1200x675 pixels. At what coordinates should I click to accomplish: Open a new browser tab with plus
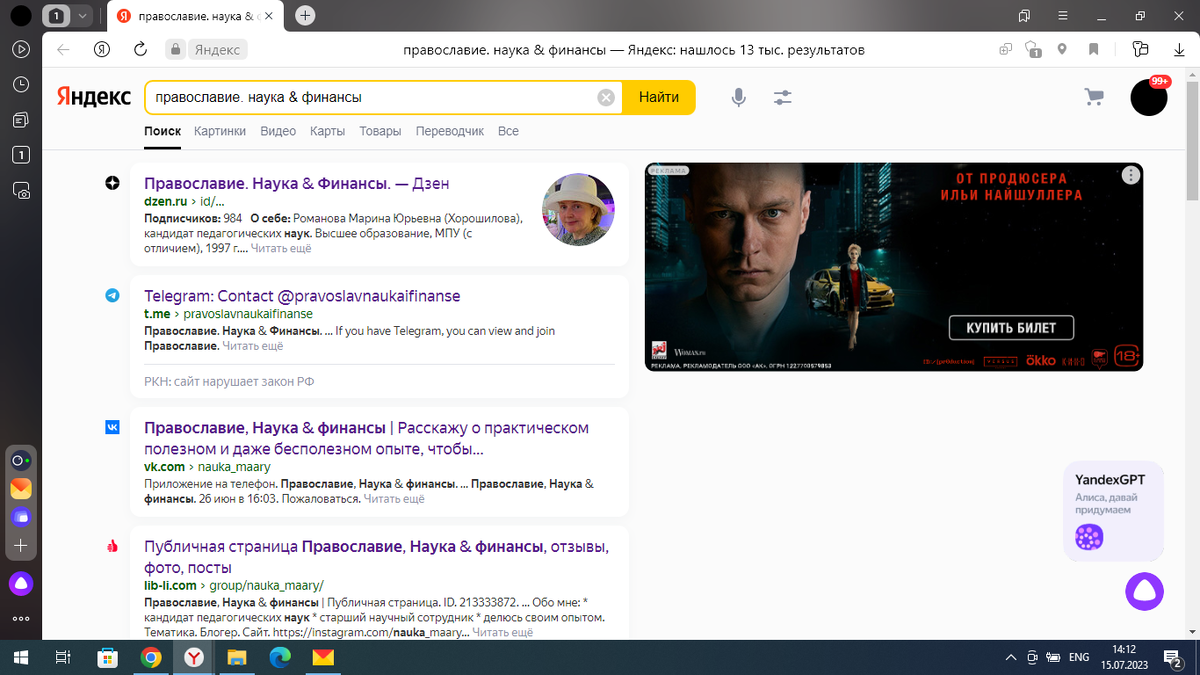[x=305, y=16]
